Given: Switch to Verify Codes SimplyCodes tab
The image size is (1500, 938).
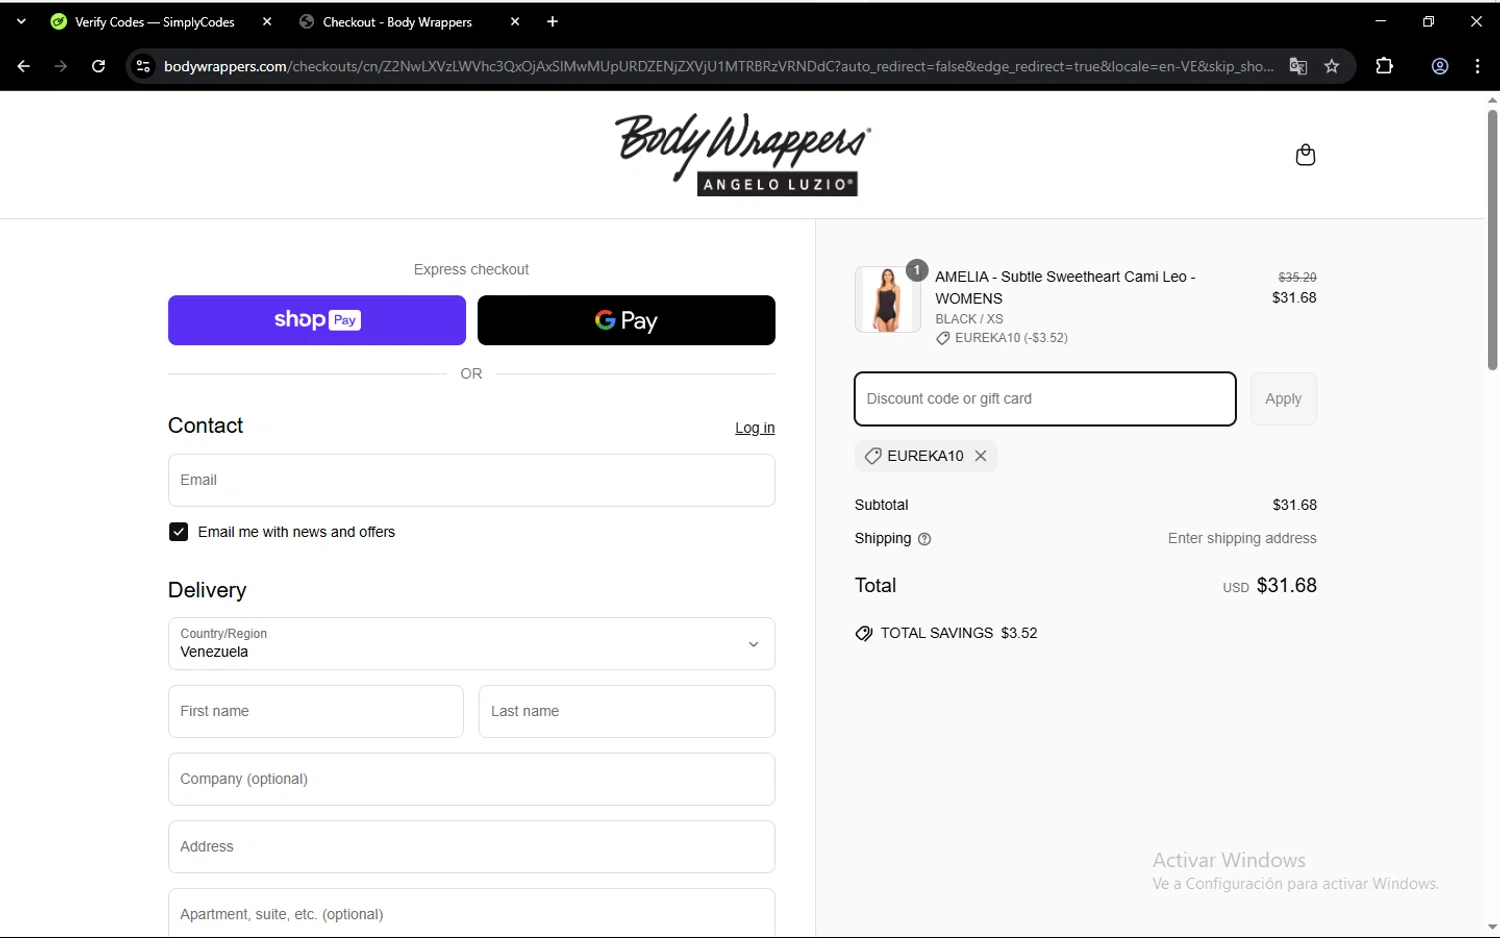Looking at the screenshot, I should (155, 21).
